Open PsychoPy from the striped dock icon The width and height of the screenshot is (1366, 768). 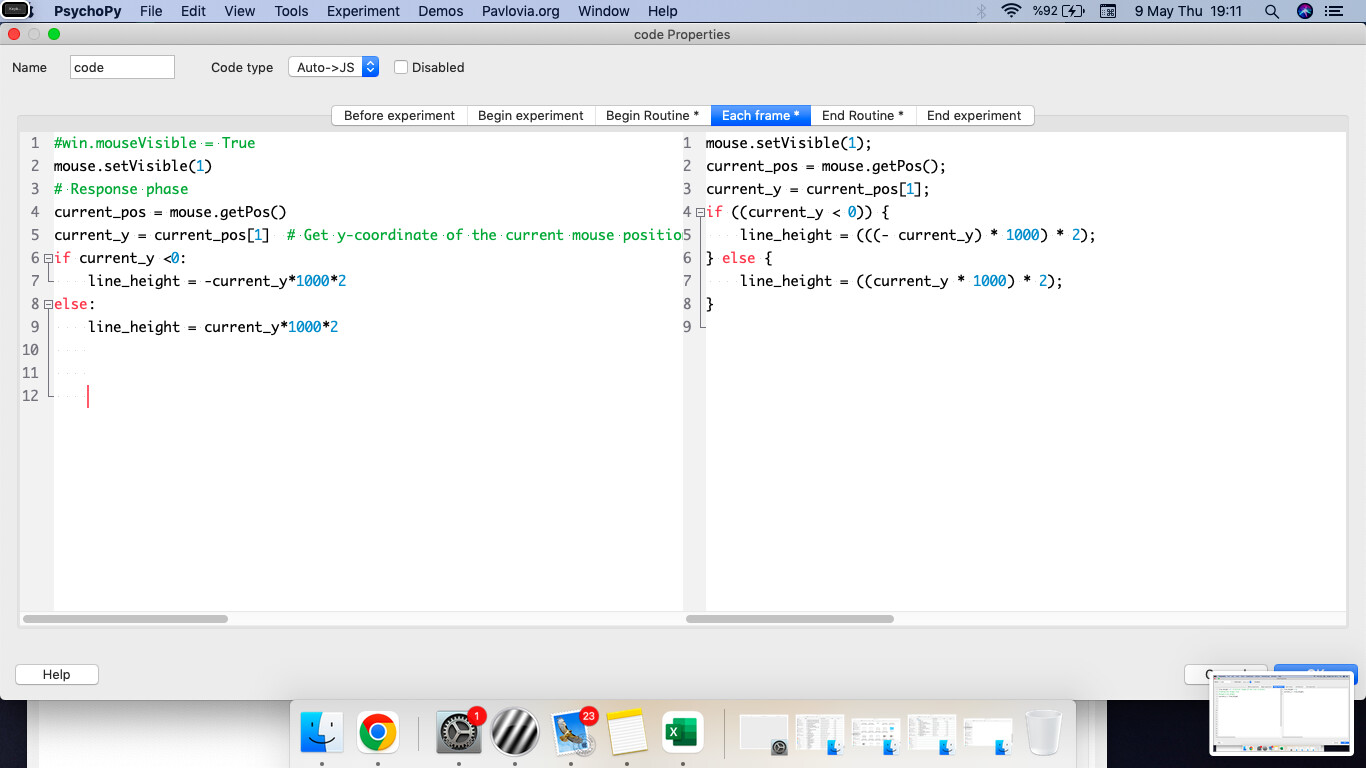(x=515, y=734)
